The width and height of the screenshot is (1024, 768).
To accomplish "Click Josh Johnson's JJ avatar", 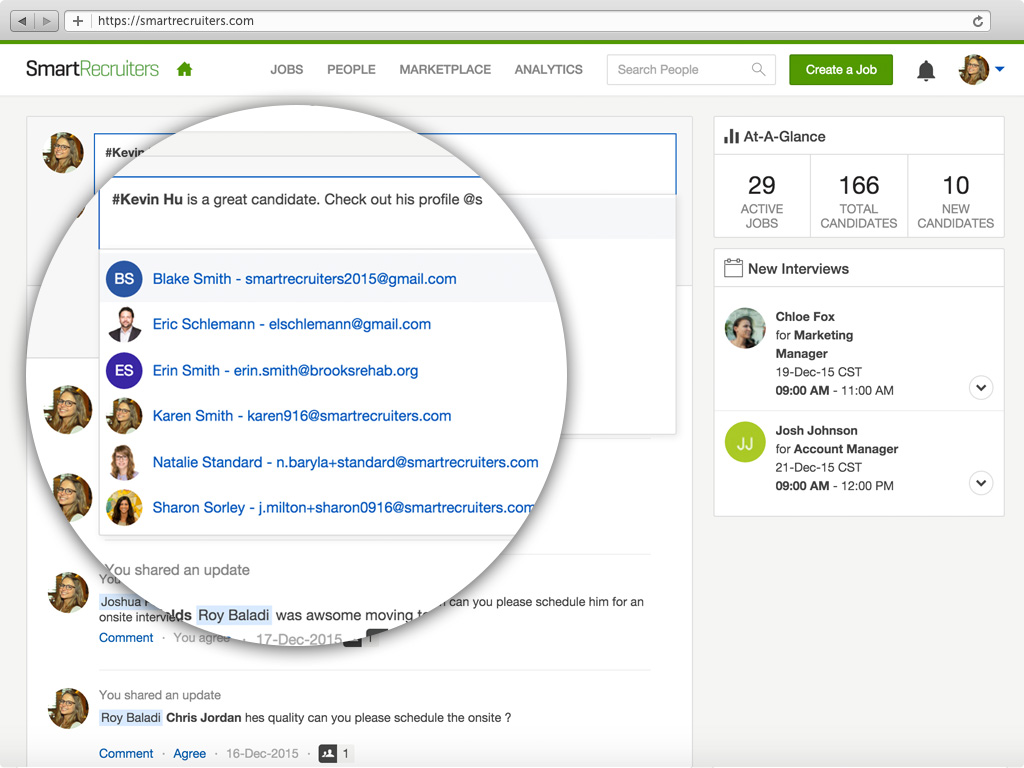I will 745,442.
